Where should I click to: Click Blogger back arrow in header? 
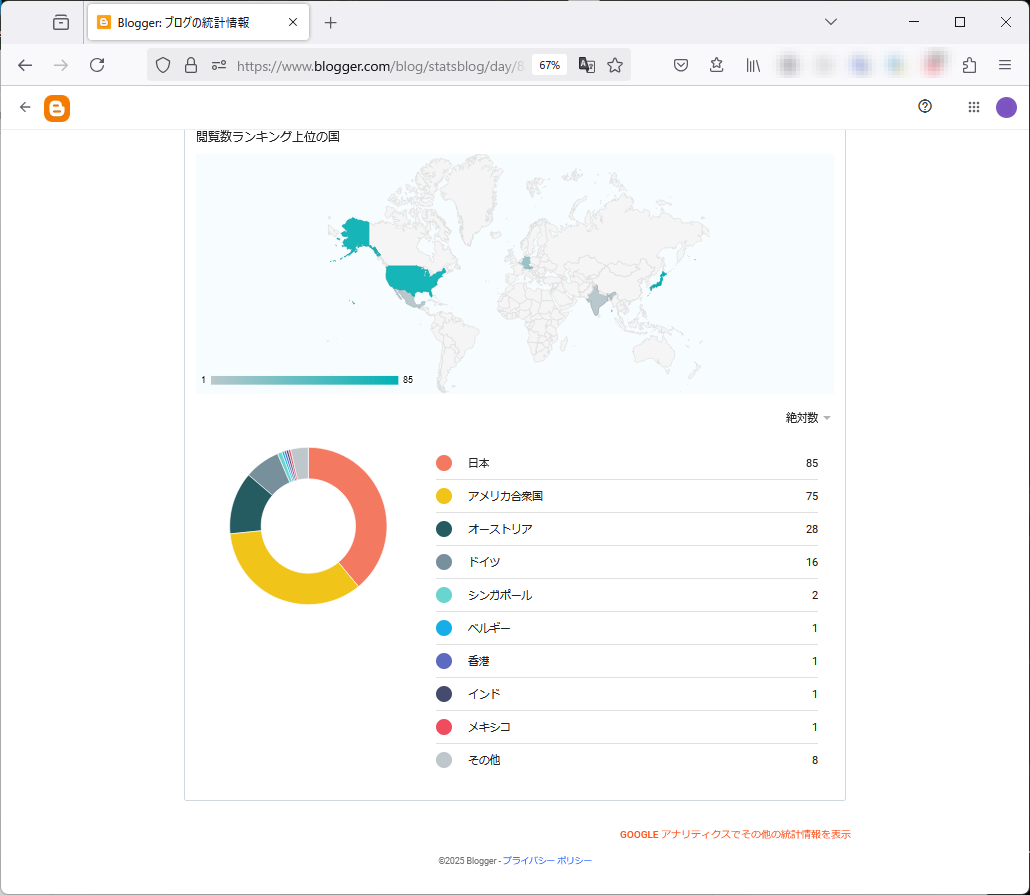point(25,107)
